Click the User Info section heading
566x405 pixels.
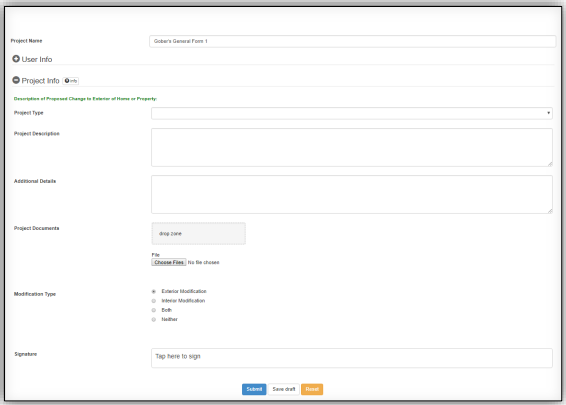coord(37,59)
